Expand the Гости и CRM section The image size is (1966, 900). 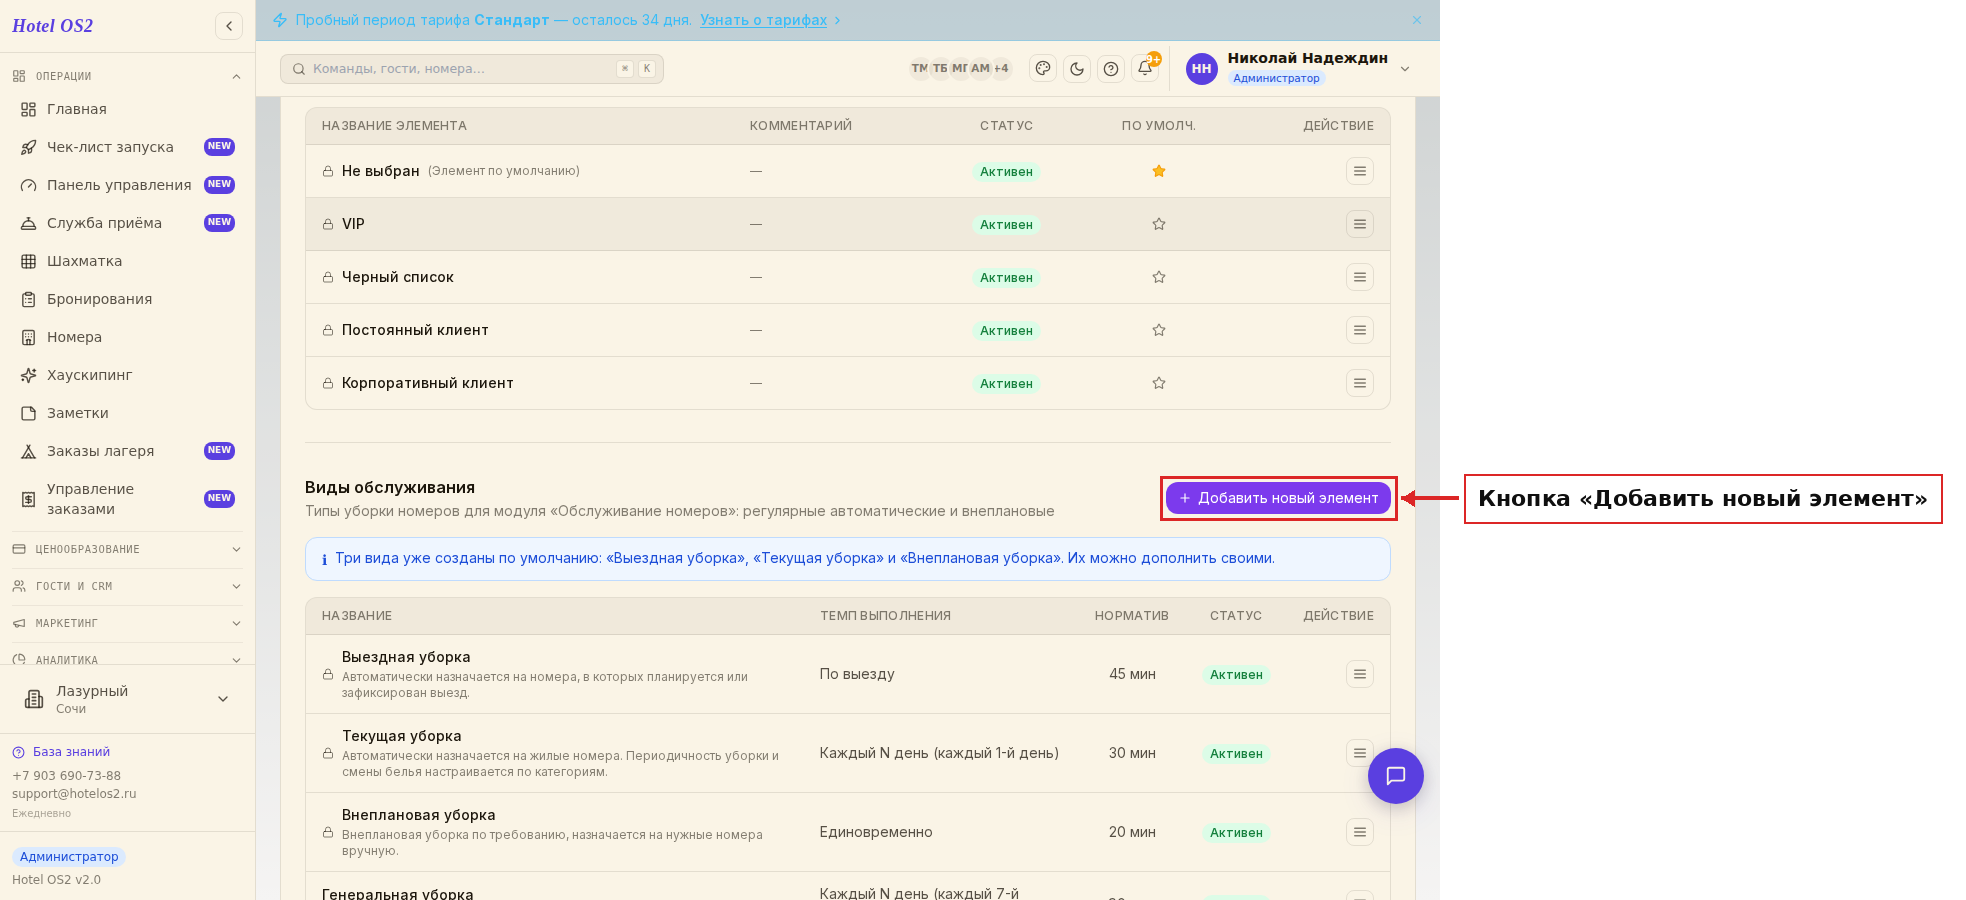[127, 586]
